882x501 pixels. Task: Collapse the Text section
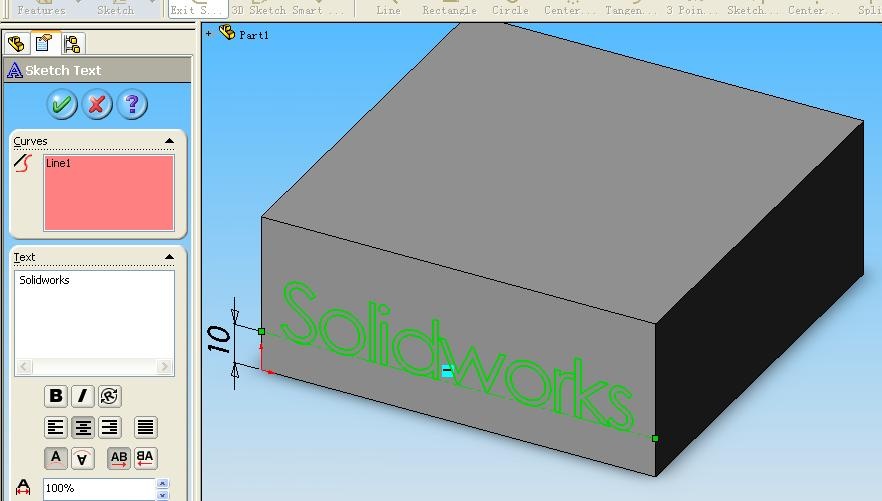[x=169, y=257]
